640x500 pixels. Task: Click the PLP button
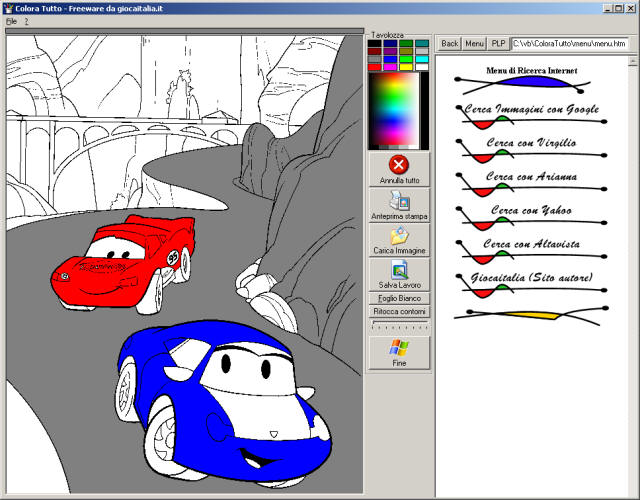pos(498,43)
